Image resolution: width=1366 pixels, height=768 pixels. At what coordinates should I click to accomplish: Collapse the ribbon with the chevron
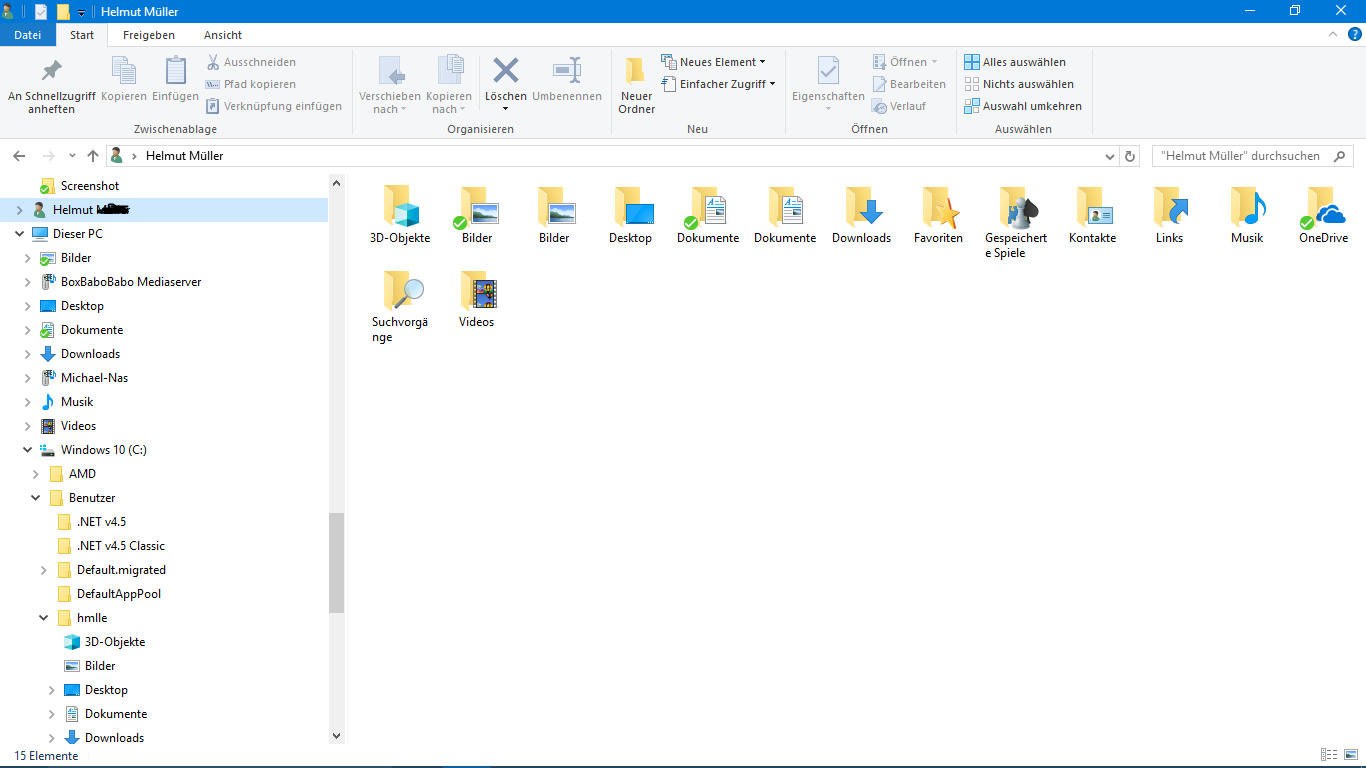coord(1333,34)
